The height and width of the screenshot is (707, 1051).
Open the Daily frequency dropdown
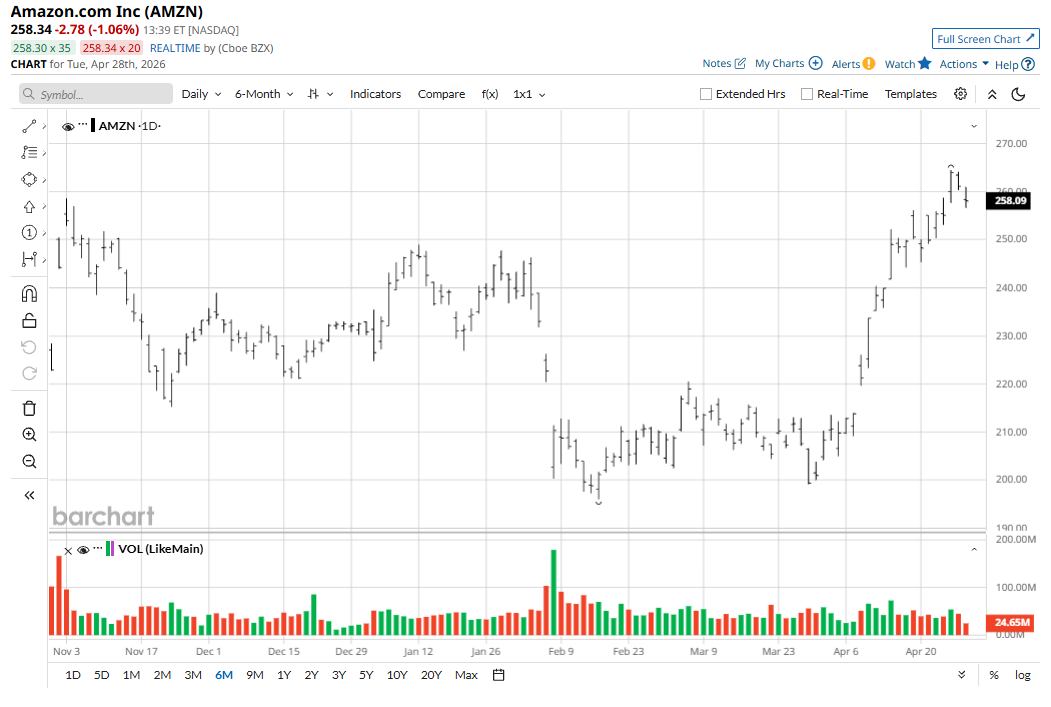pyautogui.click(x=201, y=94)
